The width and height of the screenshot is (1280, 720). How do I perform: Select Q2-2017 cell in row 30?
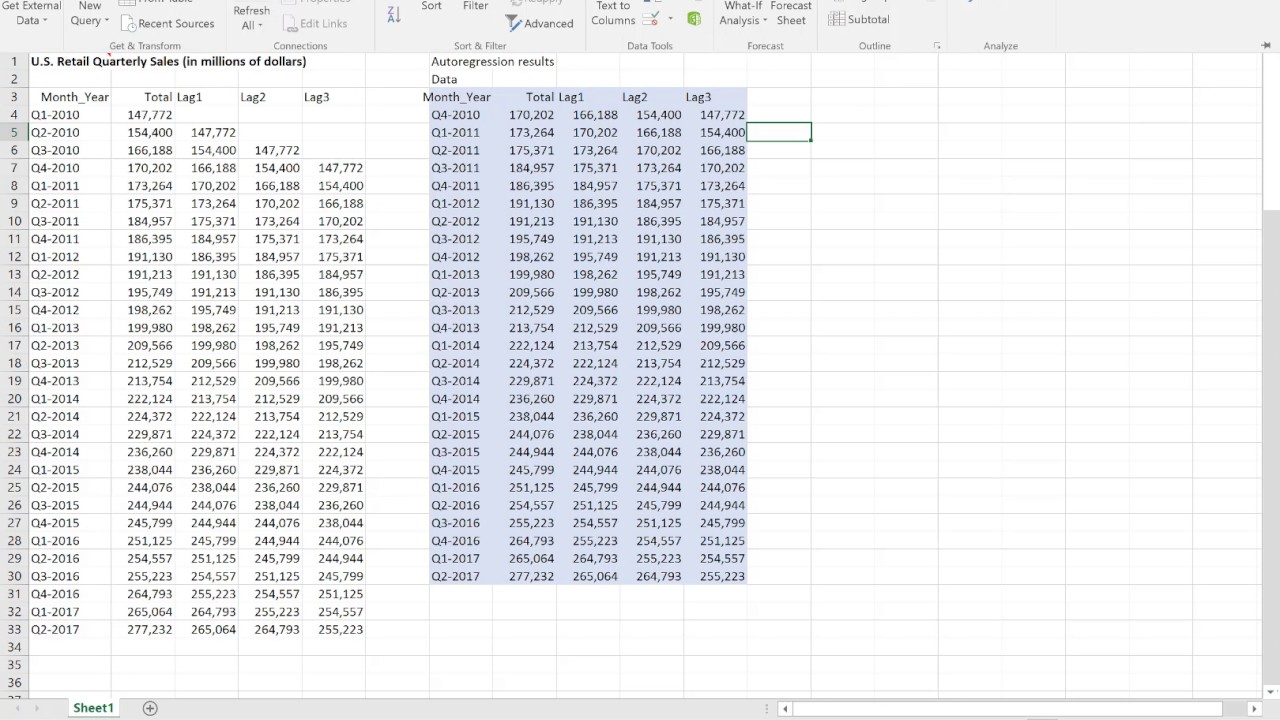pyautogui.click(x=455, y=576)
